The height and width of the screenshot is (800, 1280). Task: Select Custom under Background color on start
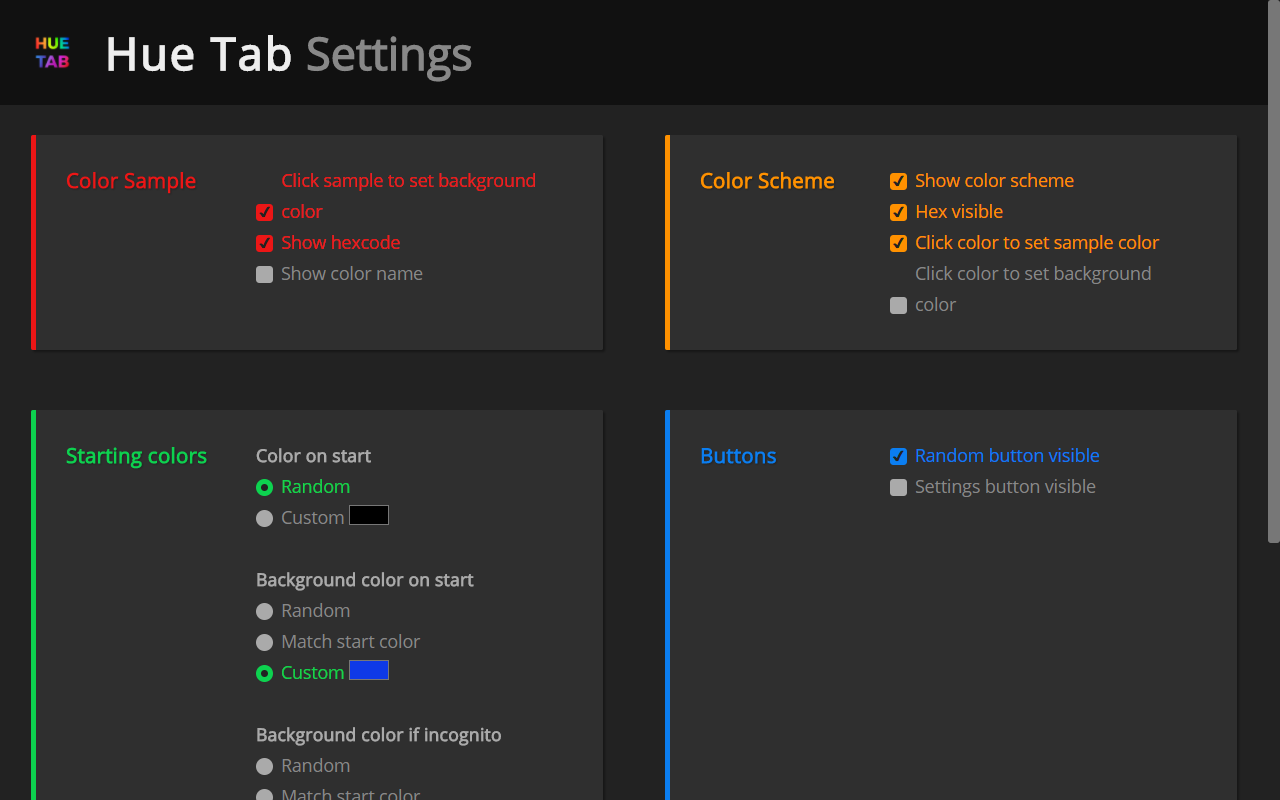pos(264,673)
